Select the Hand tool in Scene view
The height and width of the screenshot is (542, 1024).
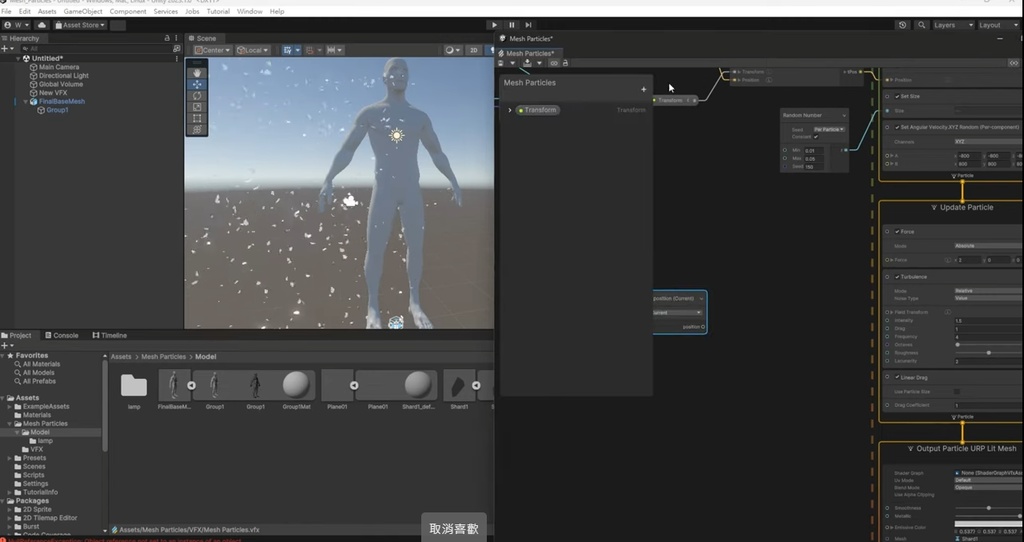click(x=197, y=73)
